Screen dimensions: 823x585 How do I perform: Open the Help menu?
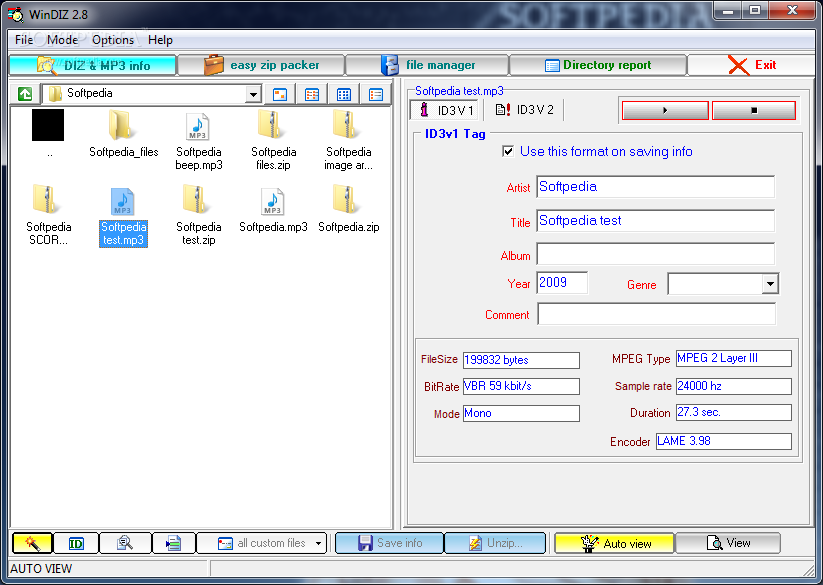[x=160, y=40]
